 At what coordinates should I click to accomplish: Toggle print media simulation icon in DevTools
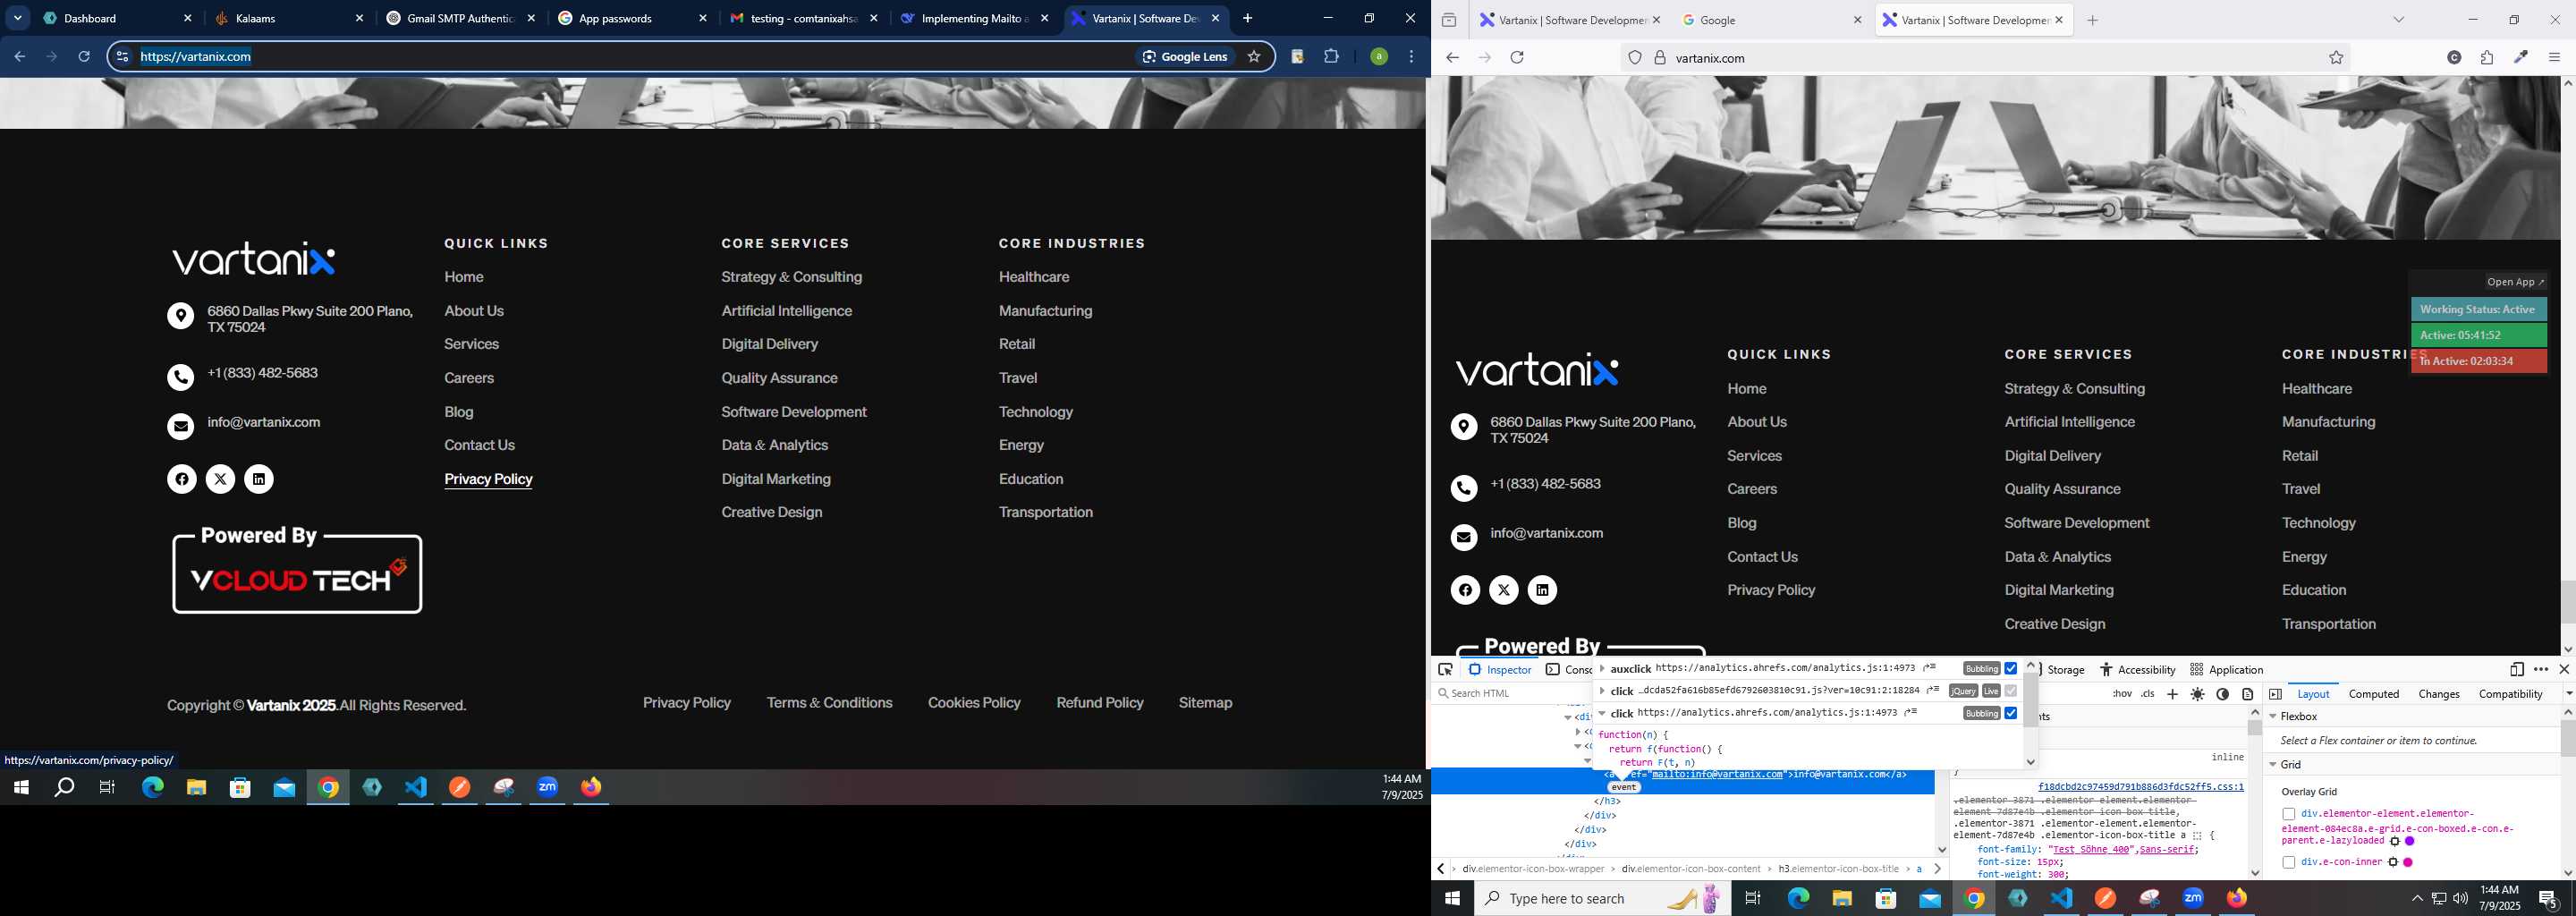tap(2247, 694)
